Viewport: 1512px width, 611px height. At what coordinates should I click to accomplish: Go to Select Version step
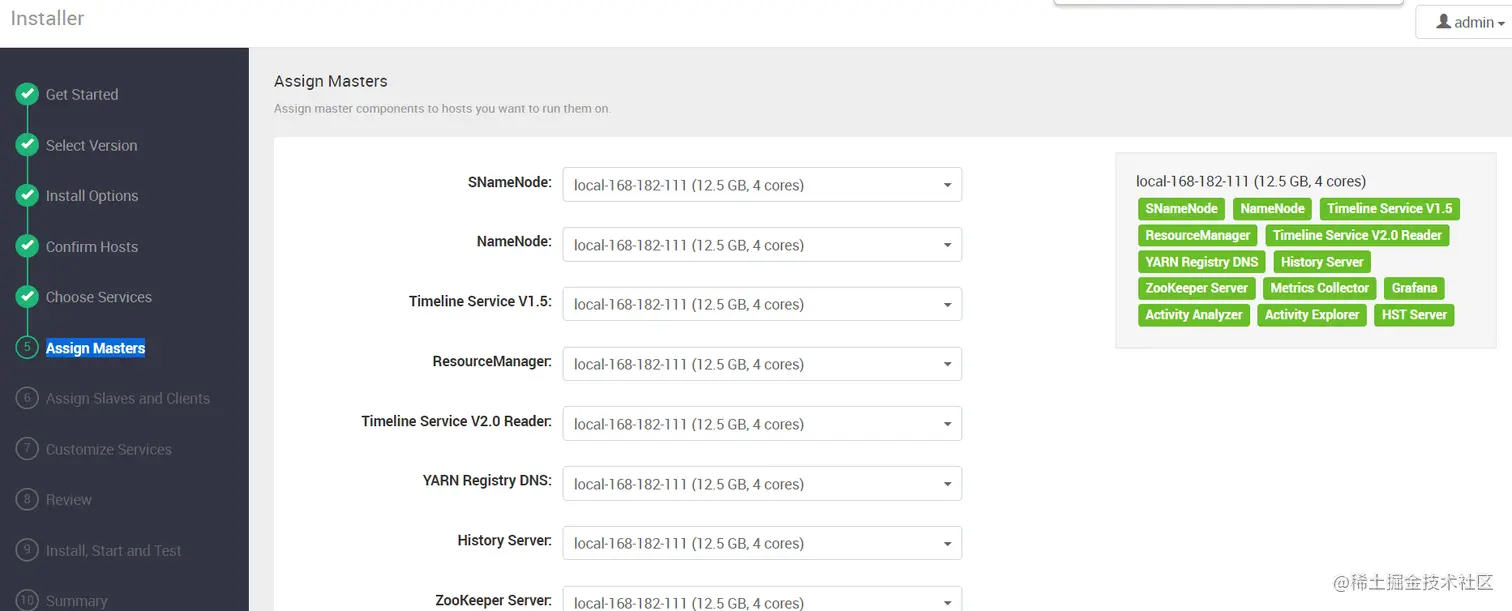pyautogui.click(x=91, y=145)
